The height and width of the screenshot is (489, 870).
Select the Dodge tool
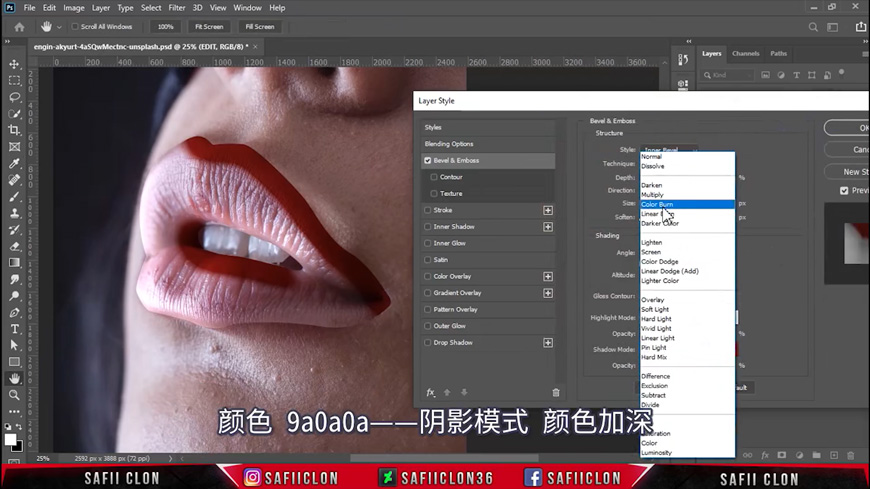point(14,296)
